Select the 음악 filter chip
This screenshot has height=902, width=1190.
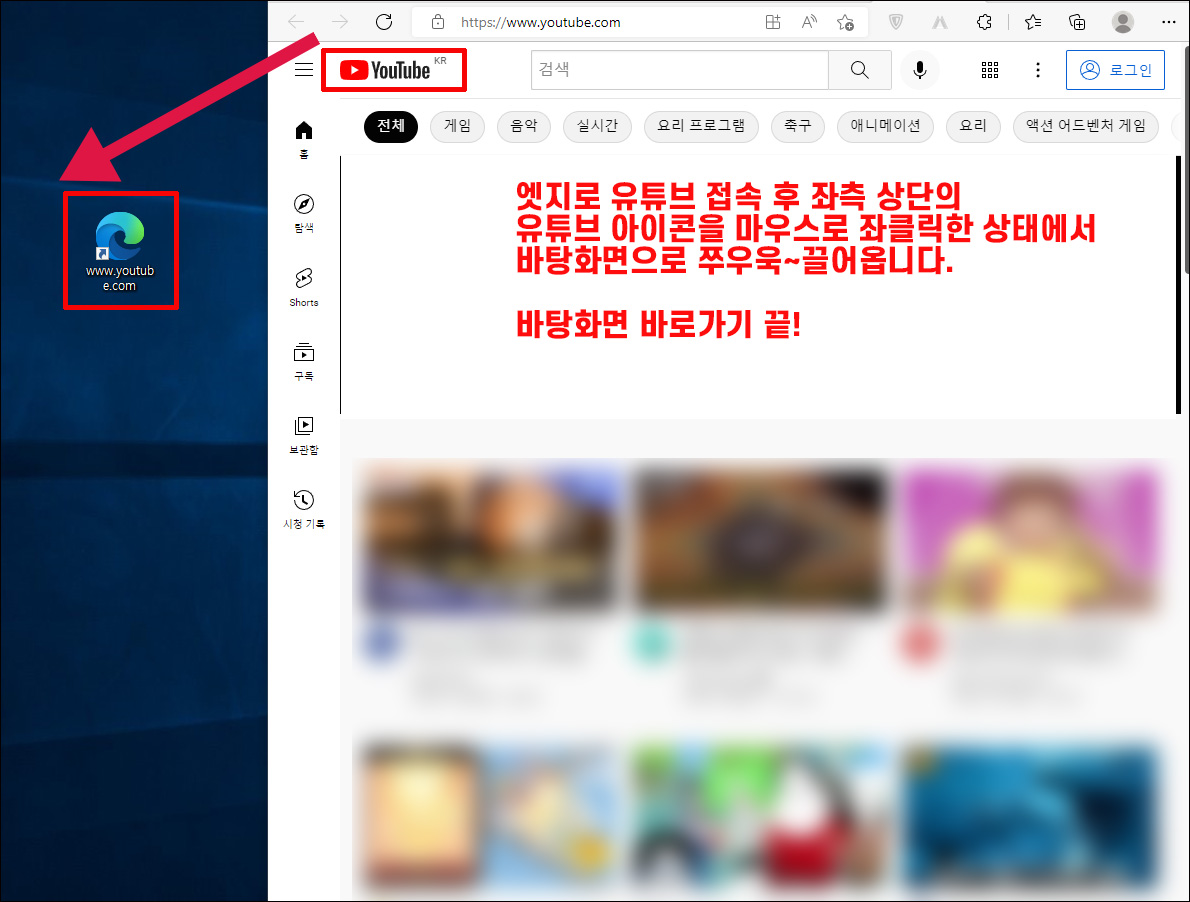tap(524, 126)
